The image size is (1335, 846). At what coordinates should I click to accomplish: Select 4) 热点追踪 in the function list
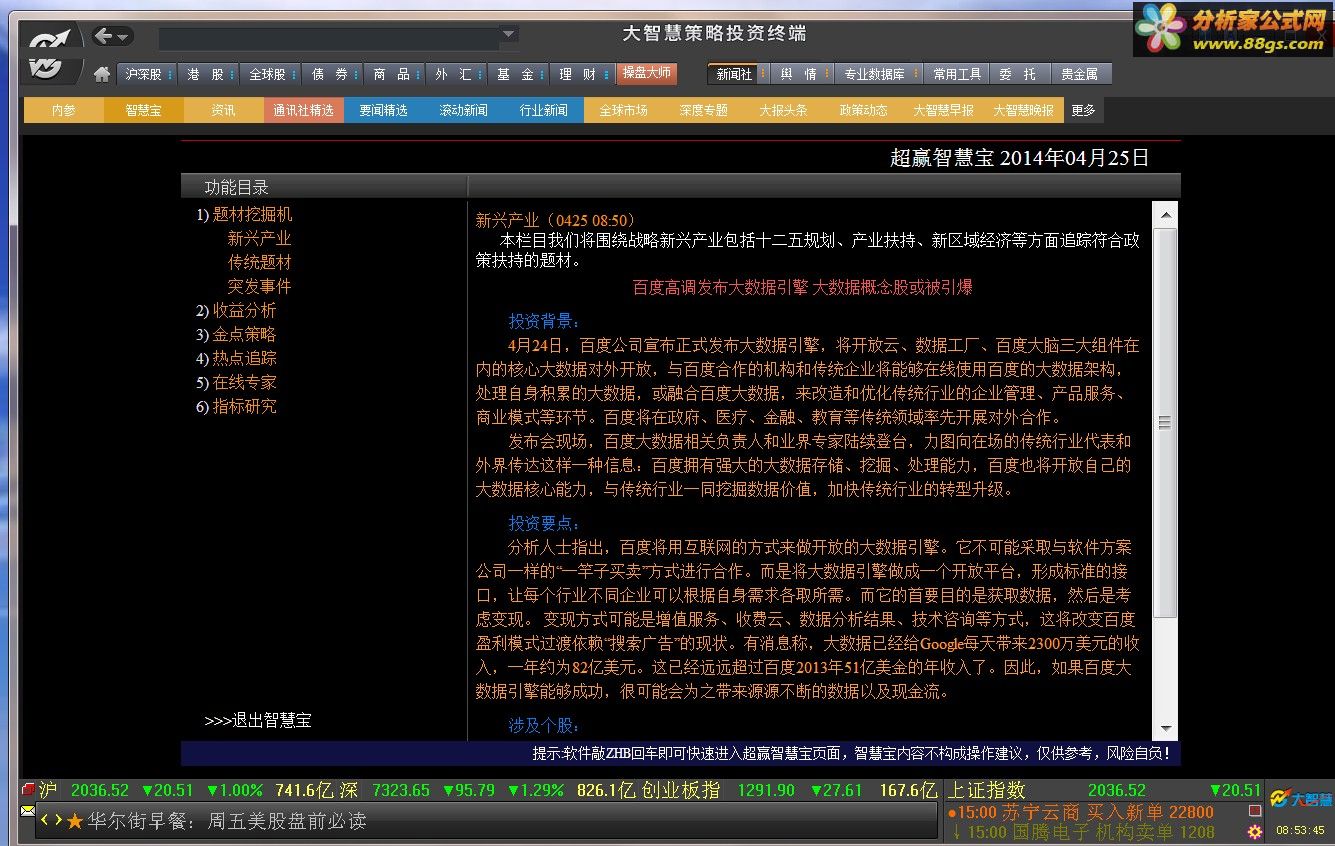236,358
